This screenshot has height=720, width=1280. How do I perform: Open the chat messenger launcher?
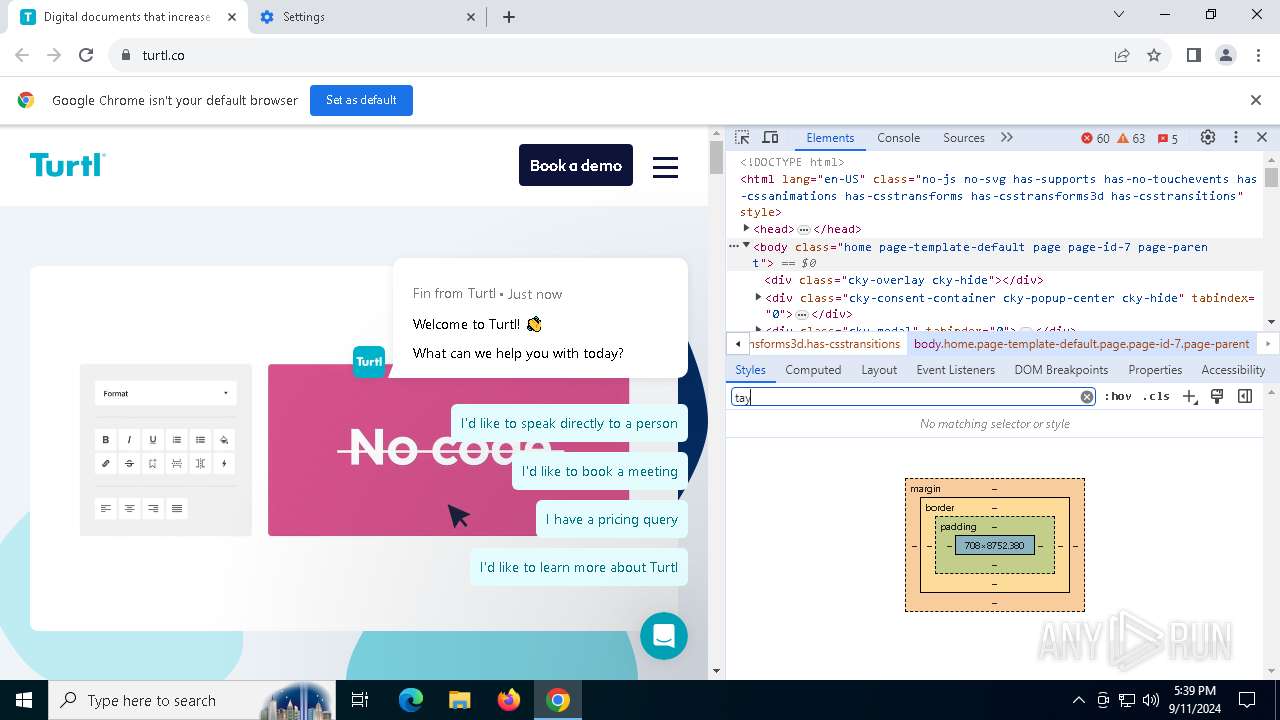[x=664, y=636]
